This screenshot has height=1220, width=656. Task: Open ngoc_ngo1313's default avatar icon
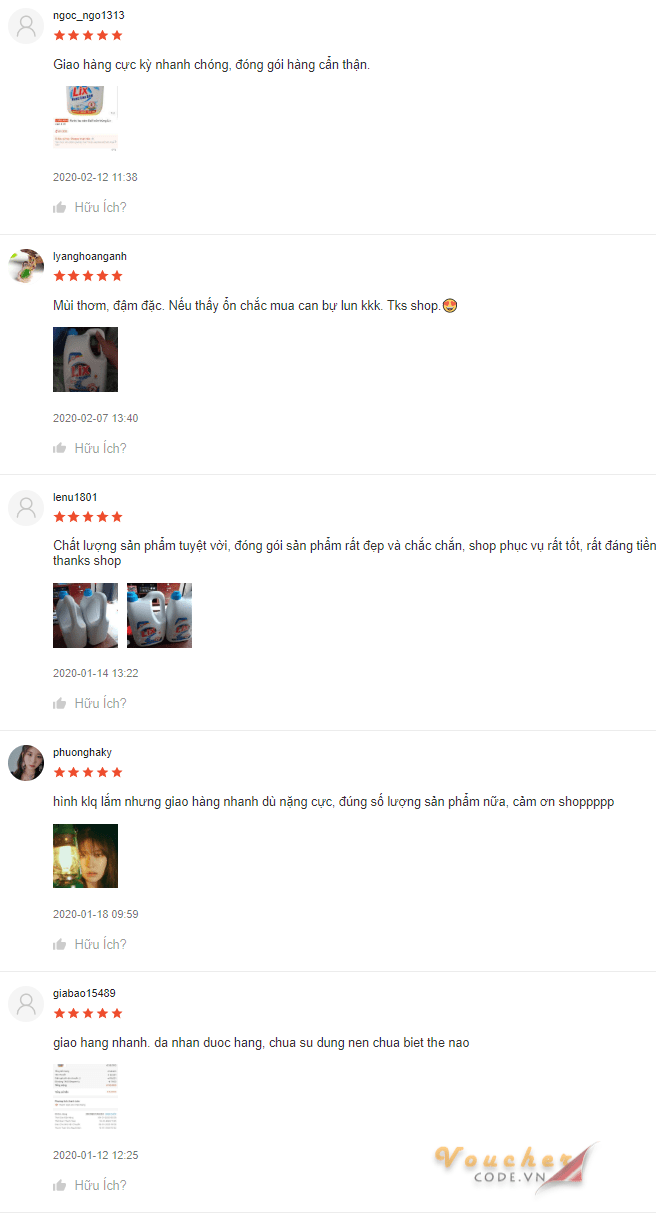tap(26, 26)
